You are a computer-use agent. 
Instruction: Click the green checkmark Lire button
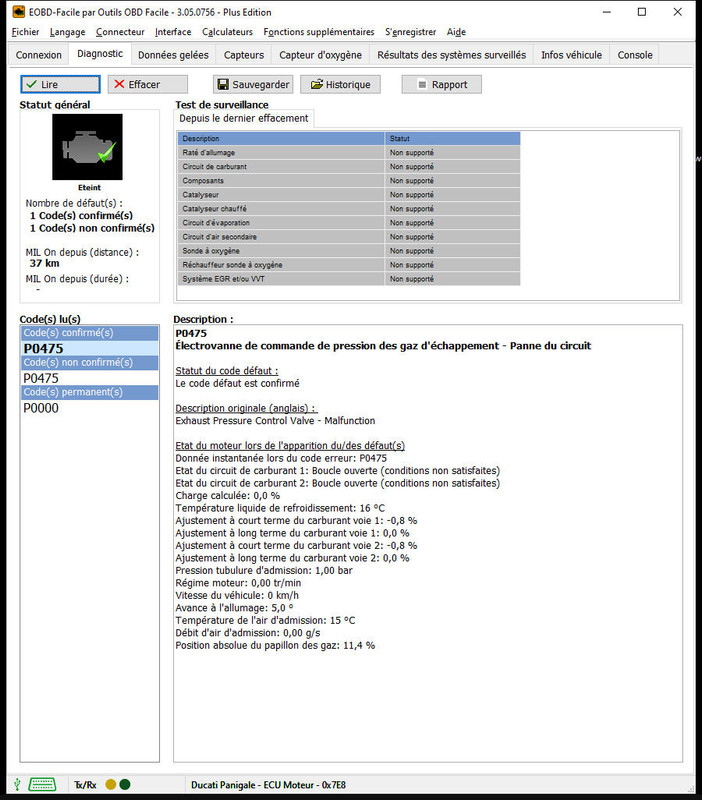(60, 84)
